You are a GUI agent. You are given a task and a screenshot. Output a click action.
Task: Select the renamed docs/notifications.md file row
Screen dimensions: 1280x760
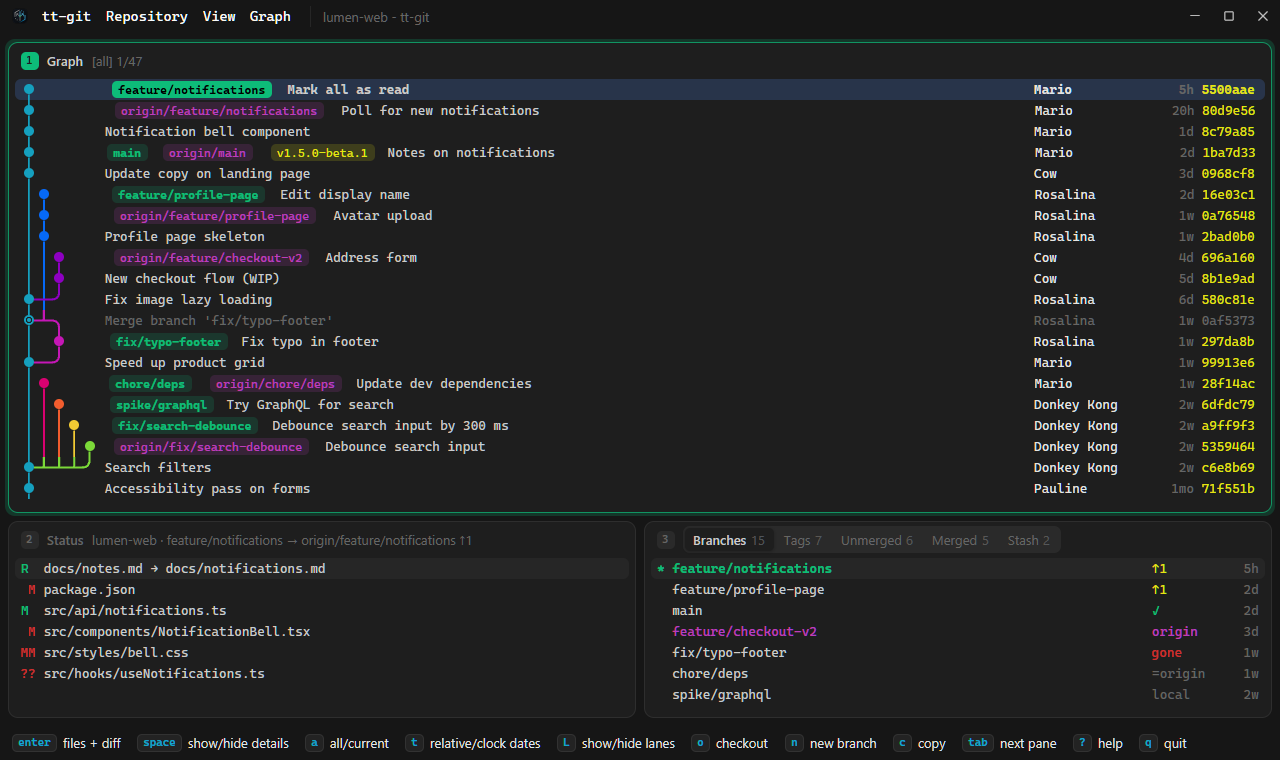pos(322,569)
